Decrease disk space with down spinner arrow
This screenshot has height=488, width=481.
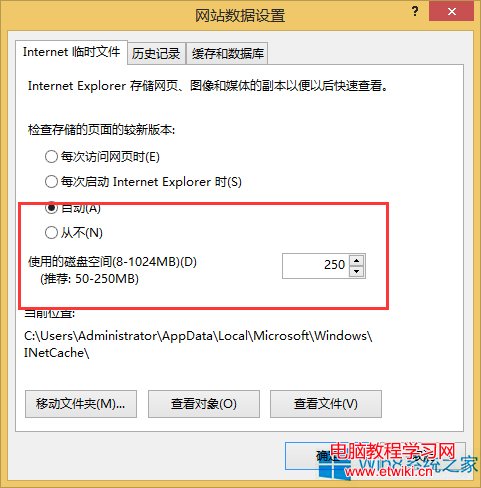(x=357, y=272)
